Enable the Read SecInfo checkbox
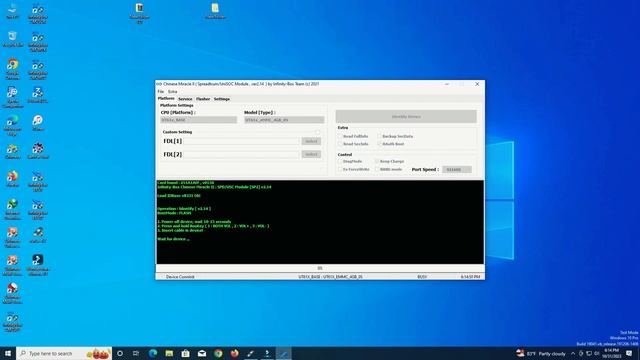Screen dimensions: 640x360 340,144
